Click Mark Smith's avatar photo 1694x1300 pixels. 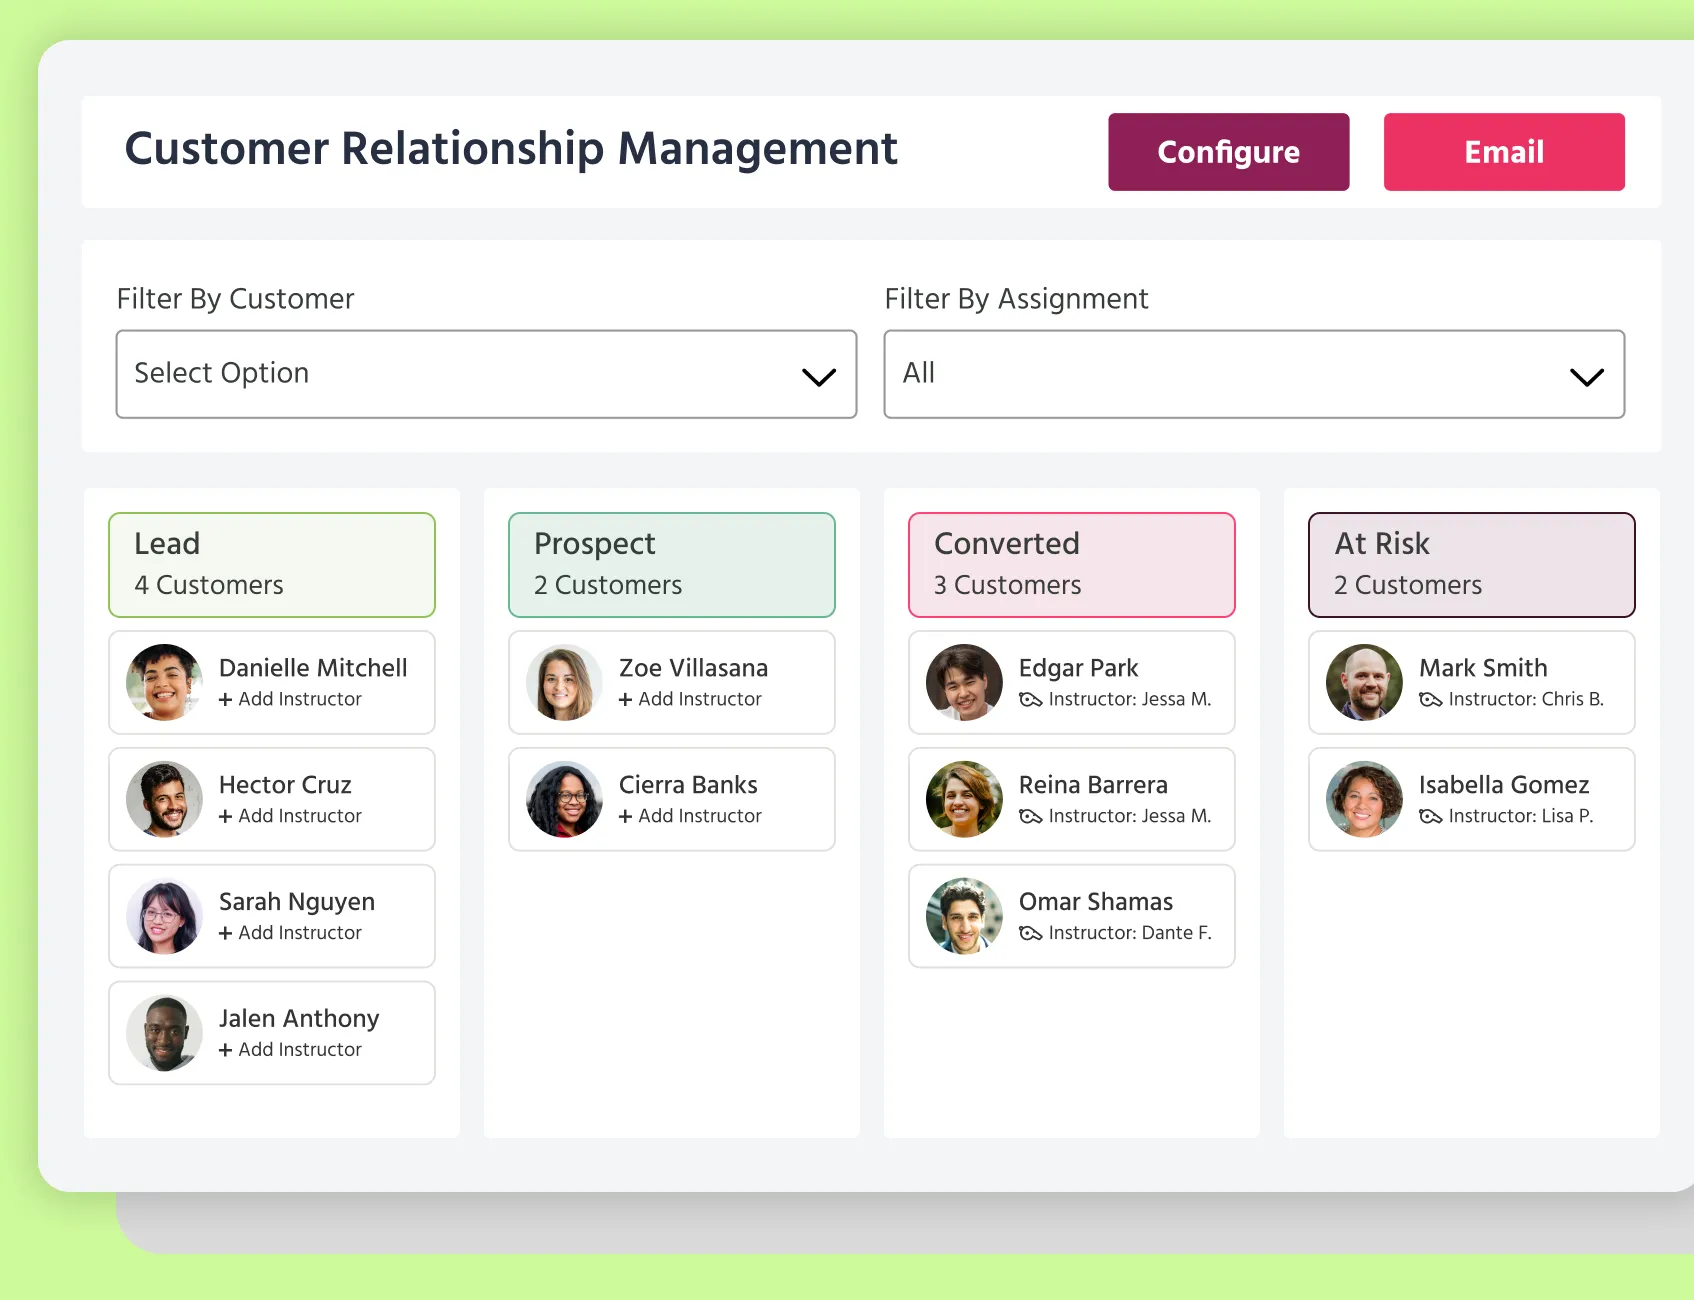pyautogui.click(x=1364, y=682)
